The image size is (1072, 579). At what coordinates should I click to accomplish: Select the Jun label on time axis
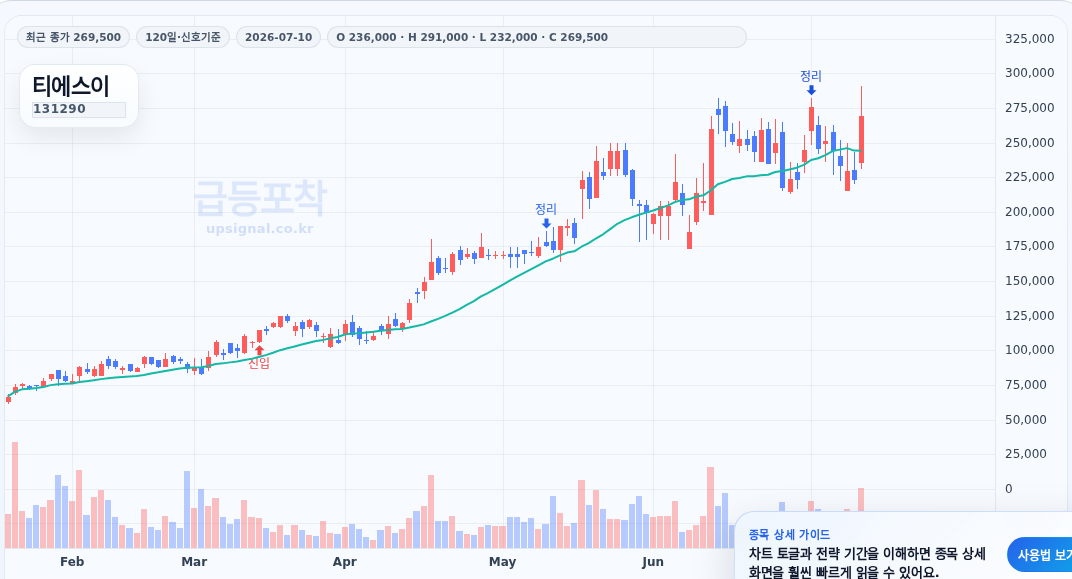tap(653, 561)
